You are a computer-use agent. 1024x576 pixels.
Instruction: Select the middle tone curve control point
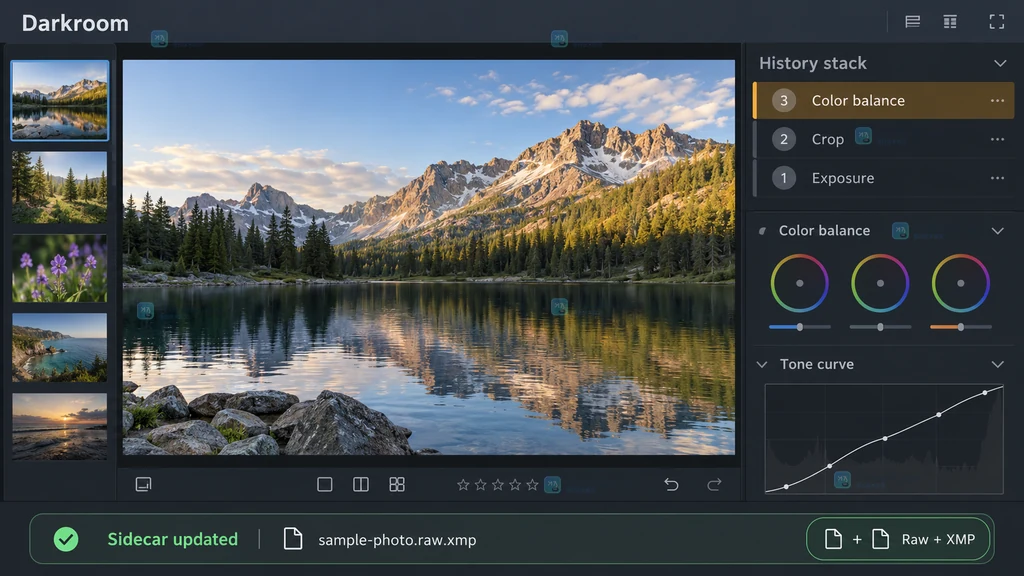click(885, 438)
